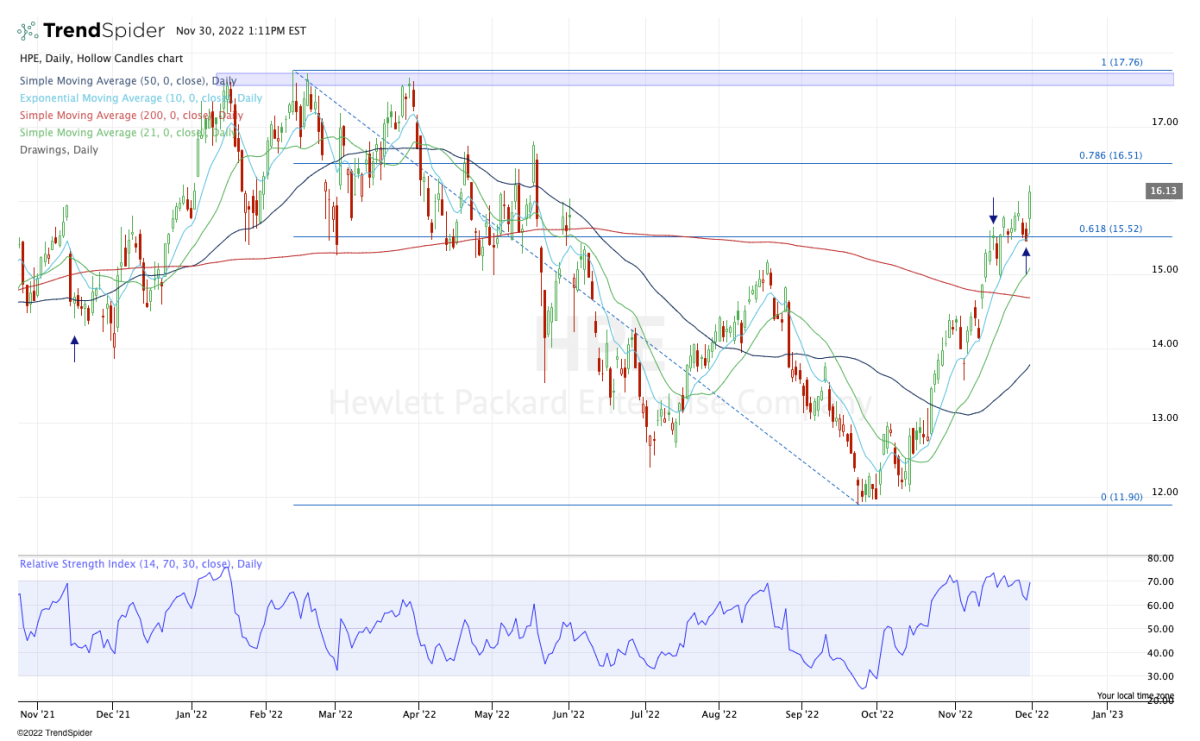This screenshot has height=741, width=1200.
Task: Select the 1 (17.76) Fibonacci level label
Action: coord(1120,63)
